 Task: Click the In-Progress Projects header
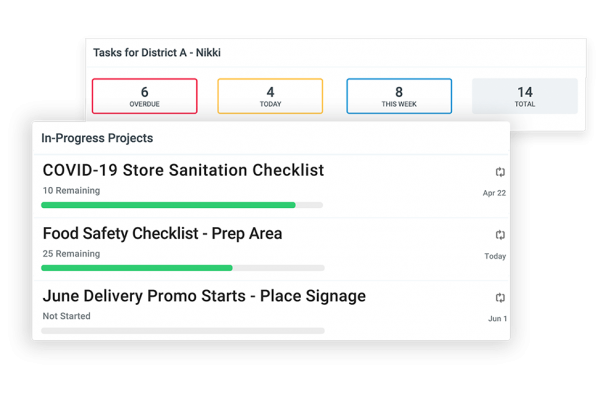(x=97, y=138)
